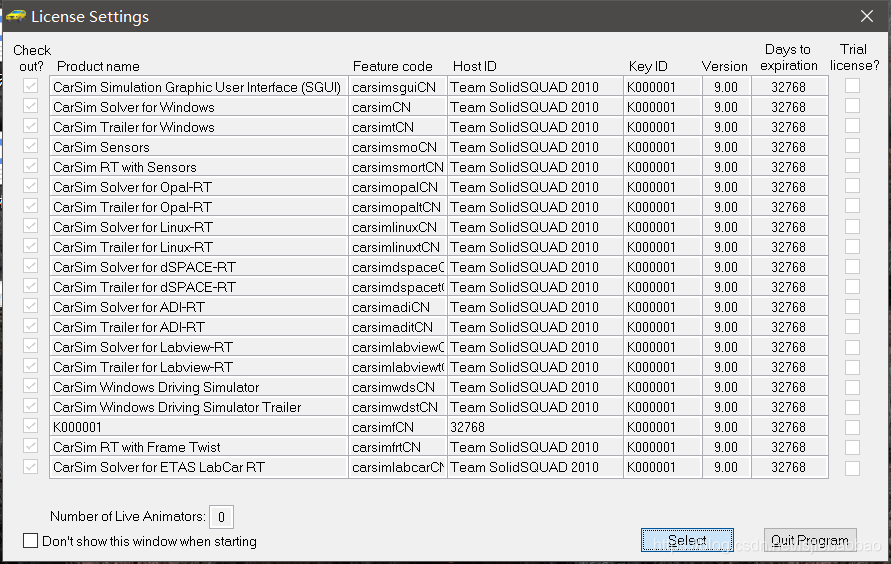
Task: Check trial license for CarSim Solver for dSPACE-RT
Action: click(852, 266)
